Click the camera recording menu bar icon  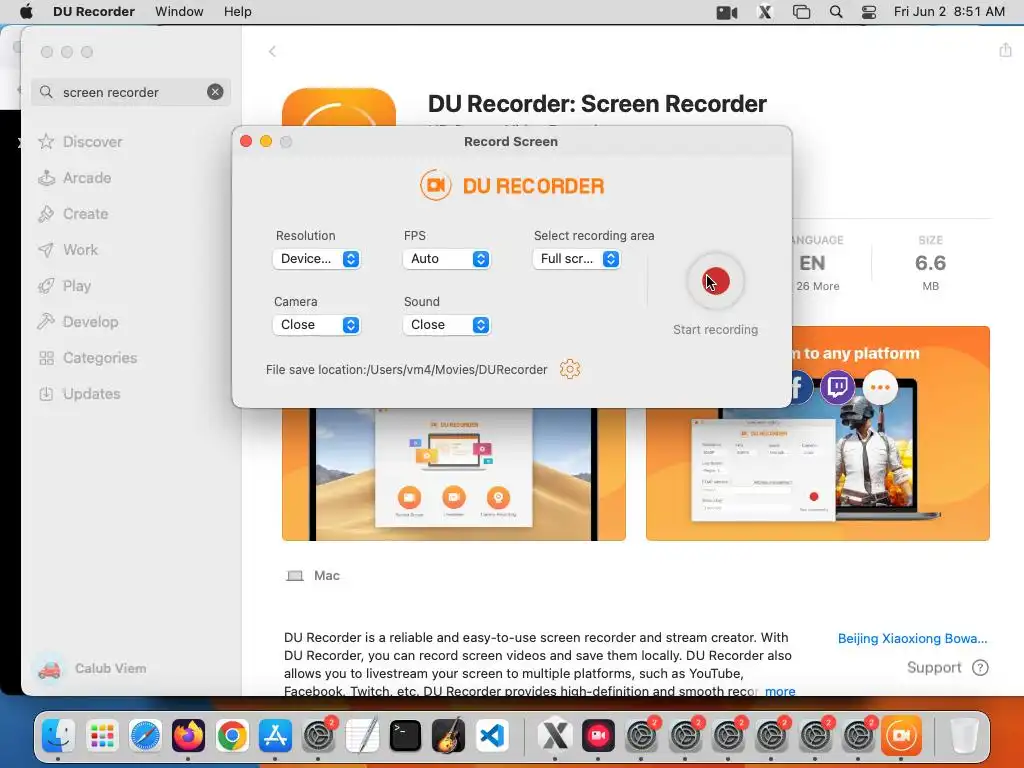tap(727, 12)
